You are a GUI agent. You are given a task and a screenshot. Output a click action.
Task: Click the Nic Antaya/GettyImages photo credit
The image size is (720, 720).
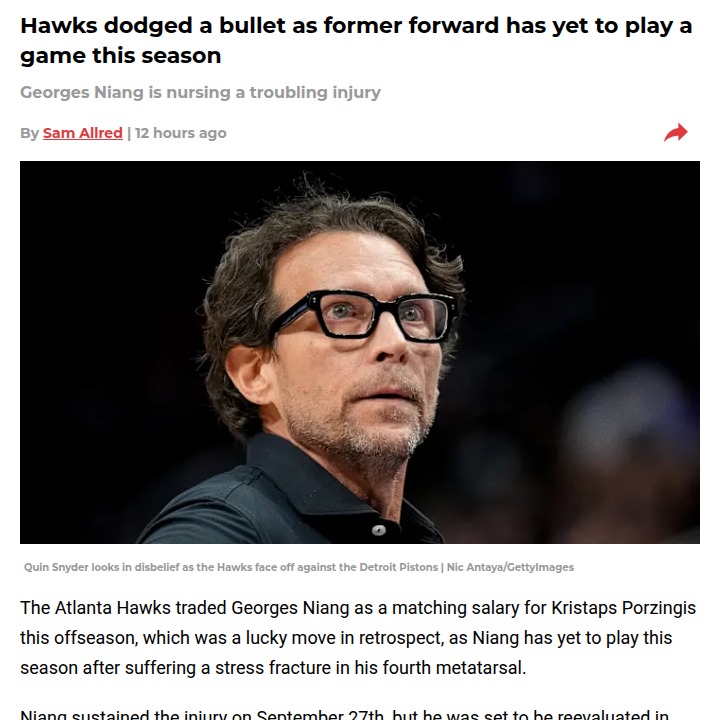click(x=510, y=567)
